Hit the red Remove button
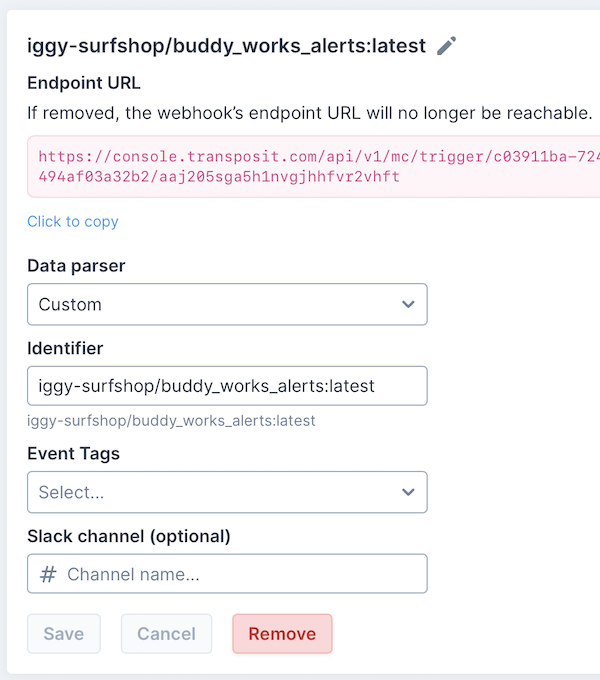Viewport: 600px width, 680px height. pos(282,634)
